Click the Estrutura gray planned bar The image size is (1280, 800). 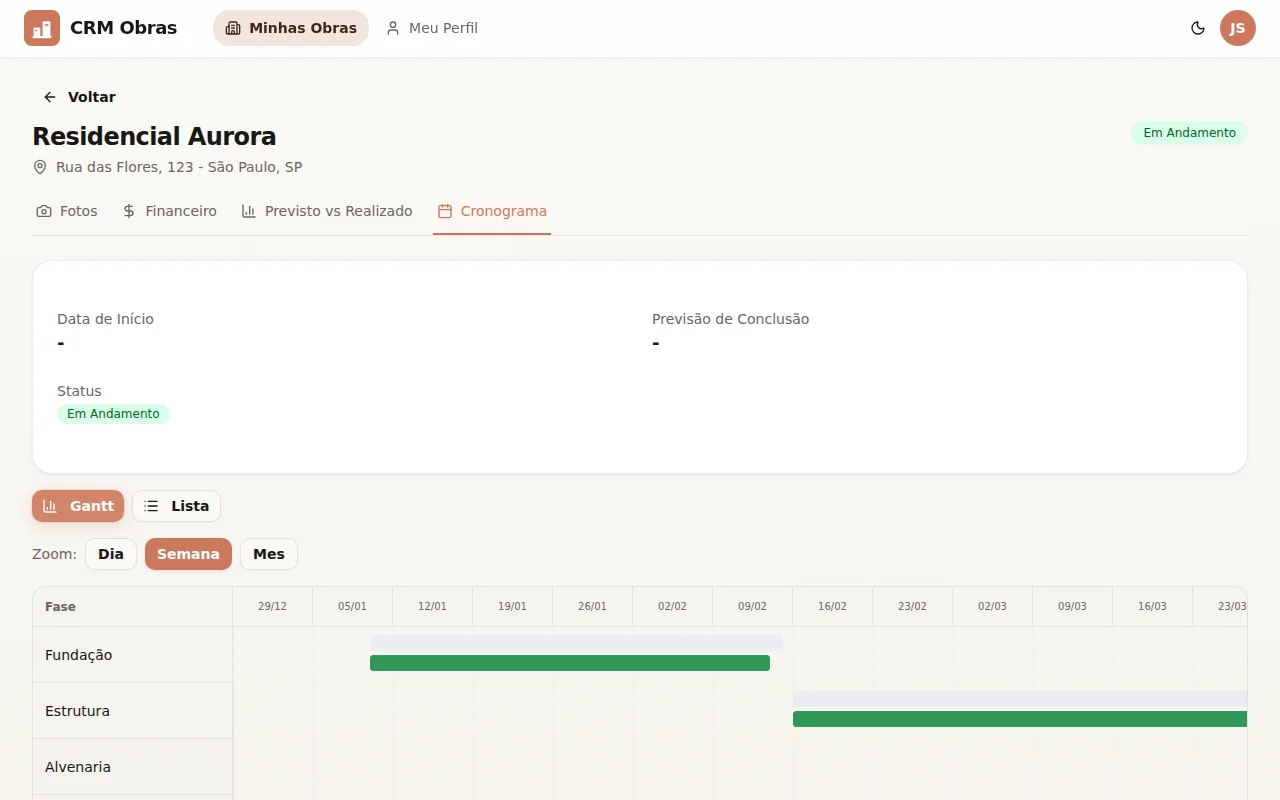(x=1020, y=698)
